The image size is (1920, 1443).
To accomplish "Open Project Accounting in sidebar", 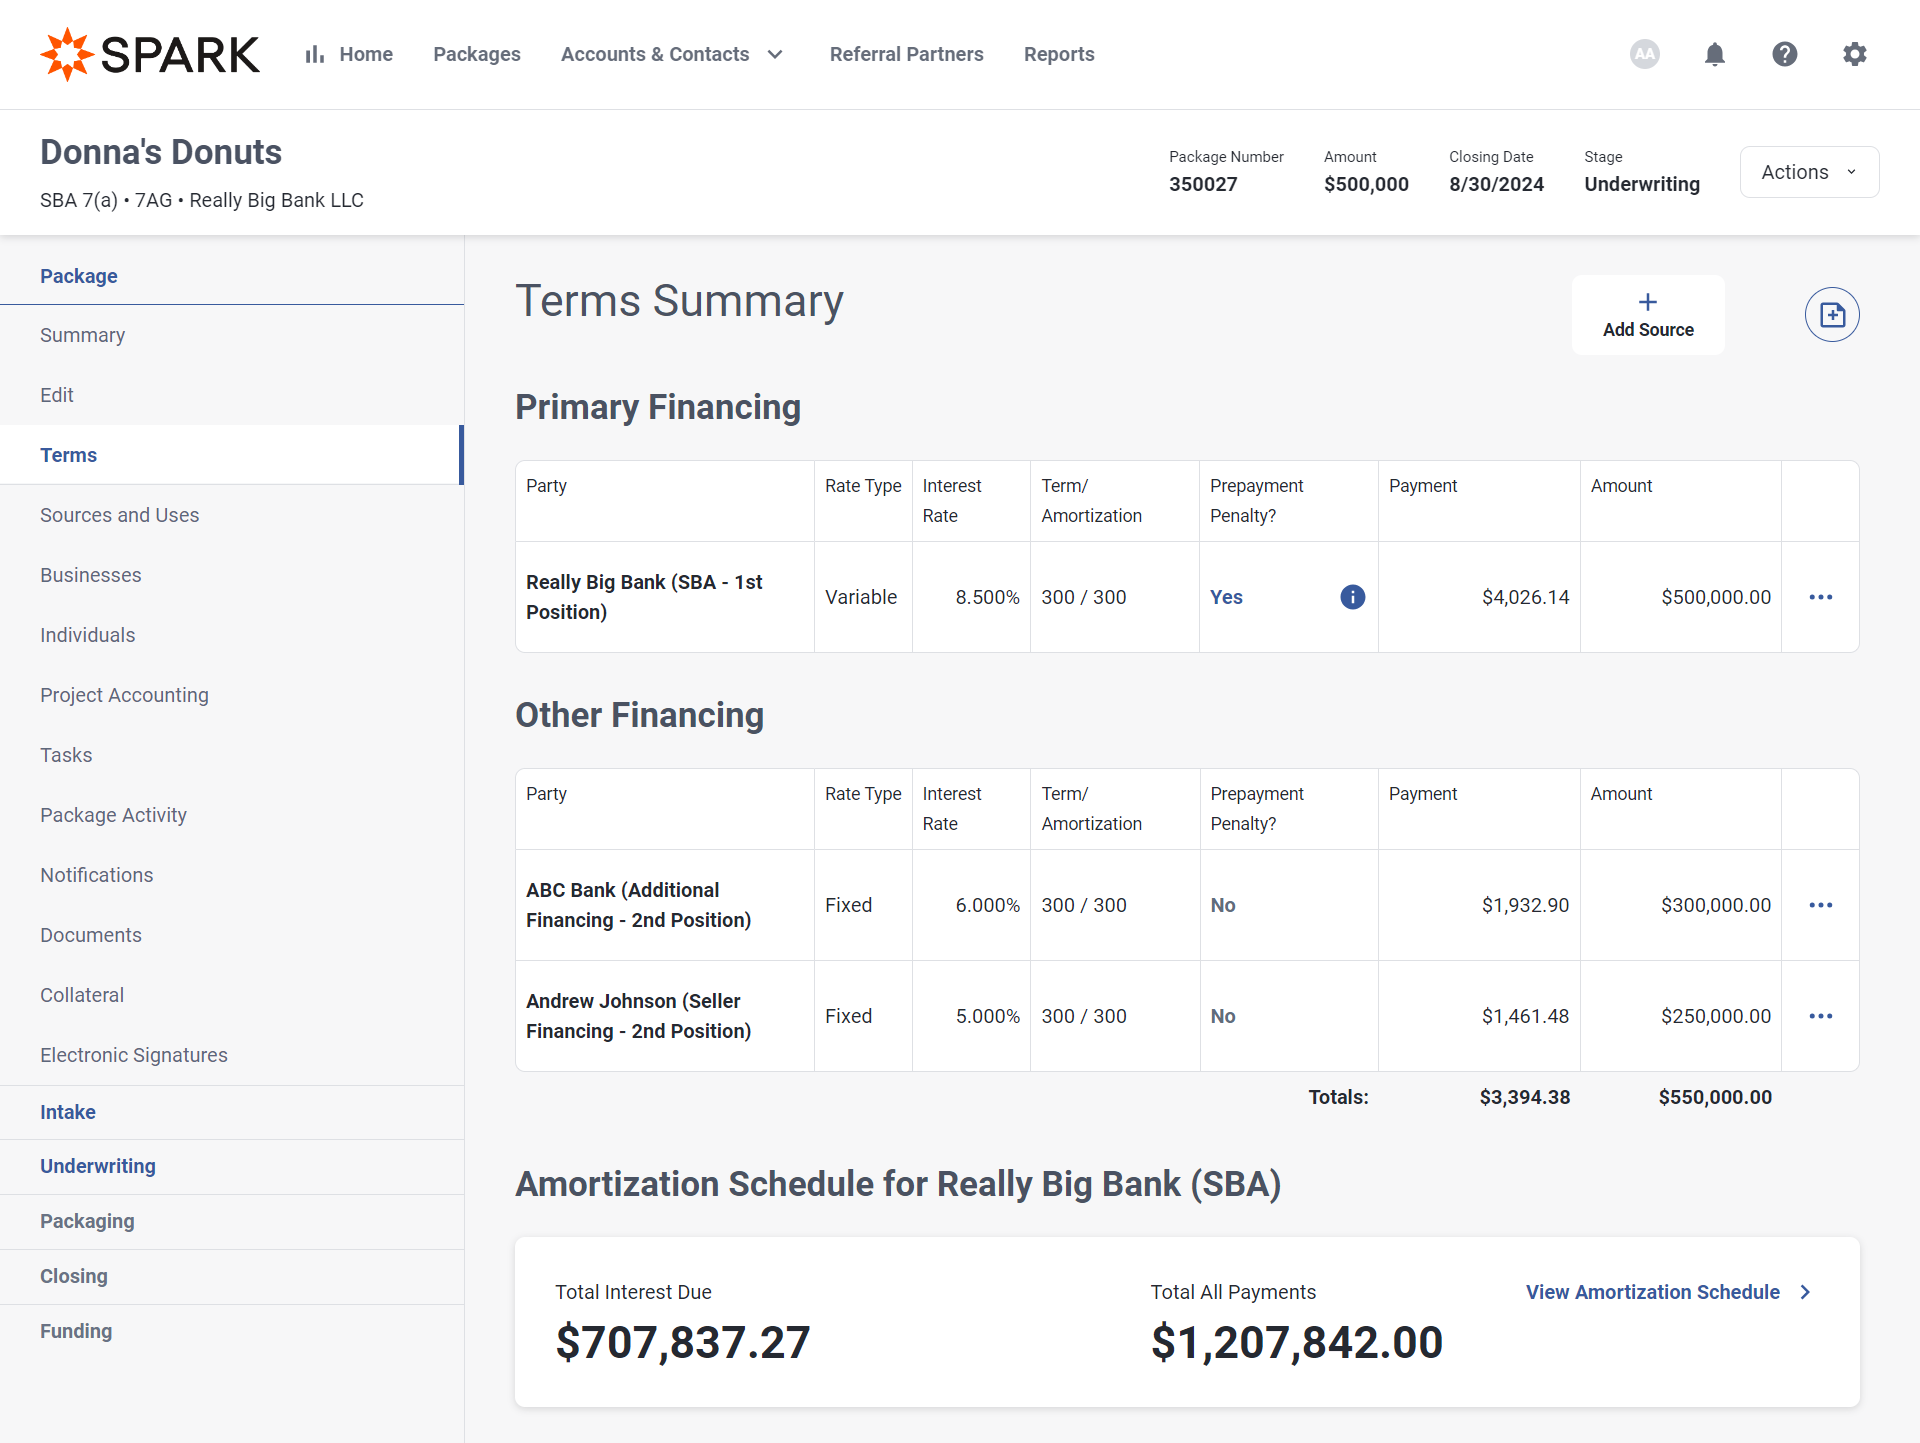I will (232, 695).
